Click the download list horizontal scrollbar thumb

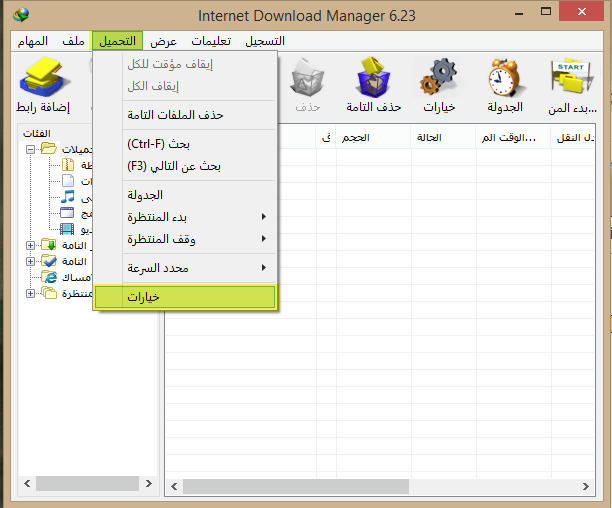pos(296,486)
